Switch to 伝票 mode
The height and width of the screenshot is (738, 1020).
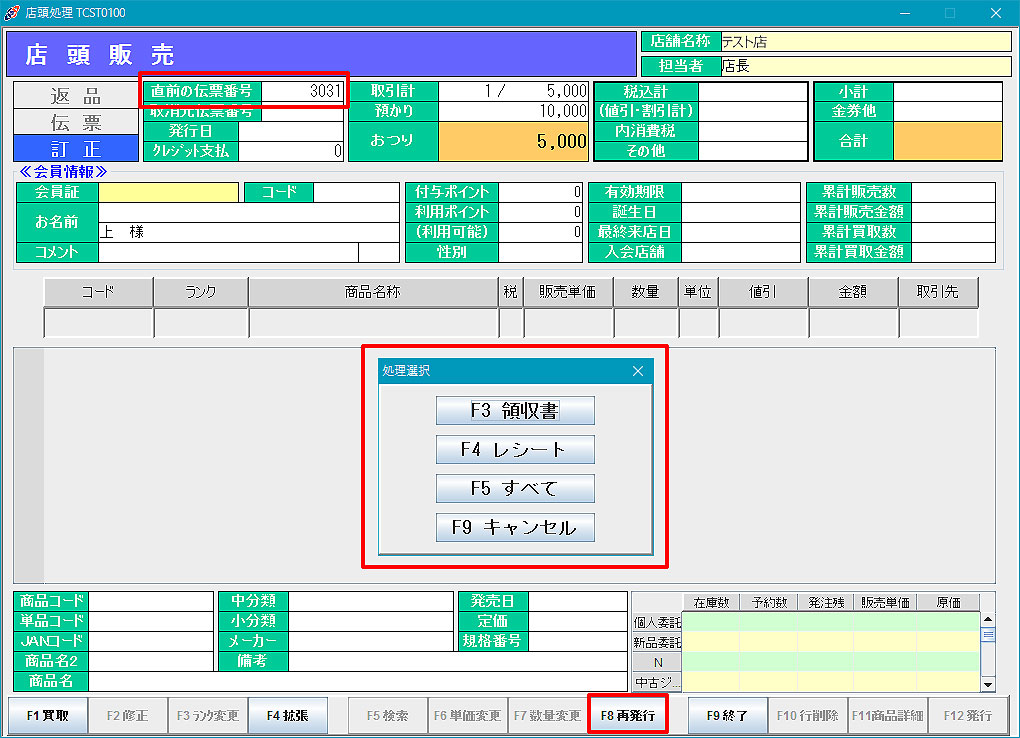pyautogui.click(x=76, y=122)
